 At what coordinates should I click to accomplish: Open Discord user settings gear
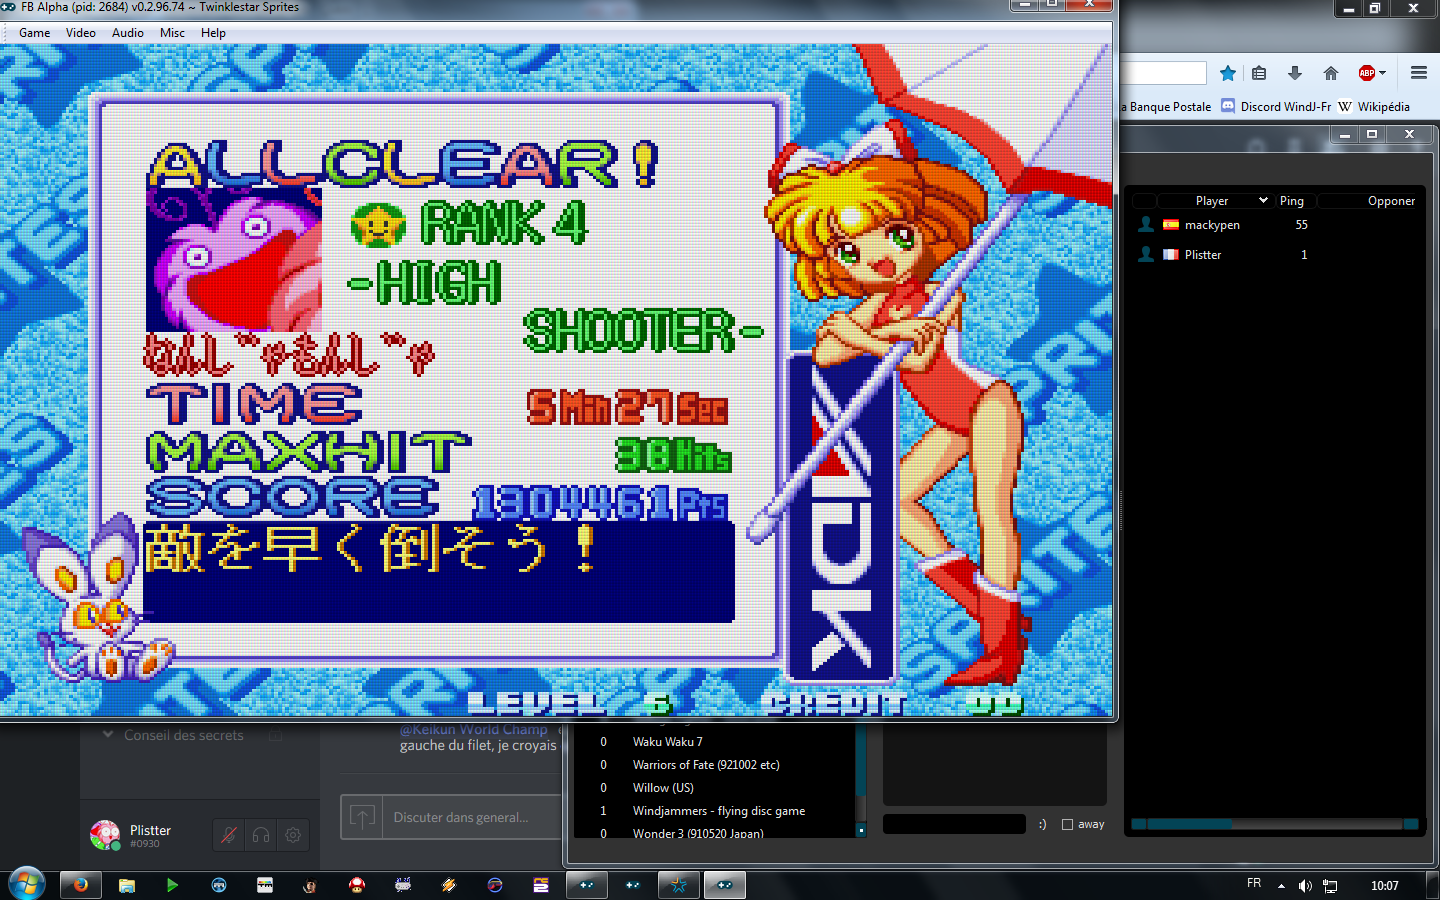[293, 835]
